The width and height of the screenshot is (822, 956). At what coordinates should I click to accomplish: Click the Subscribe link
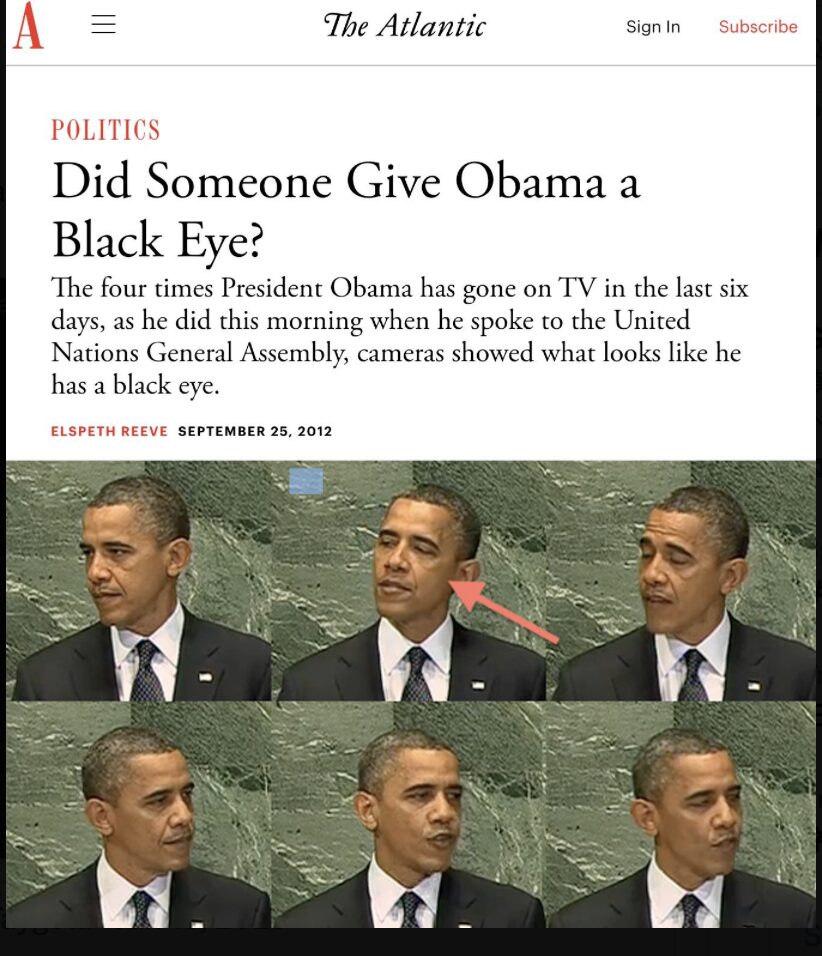point(758,27)
